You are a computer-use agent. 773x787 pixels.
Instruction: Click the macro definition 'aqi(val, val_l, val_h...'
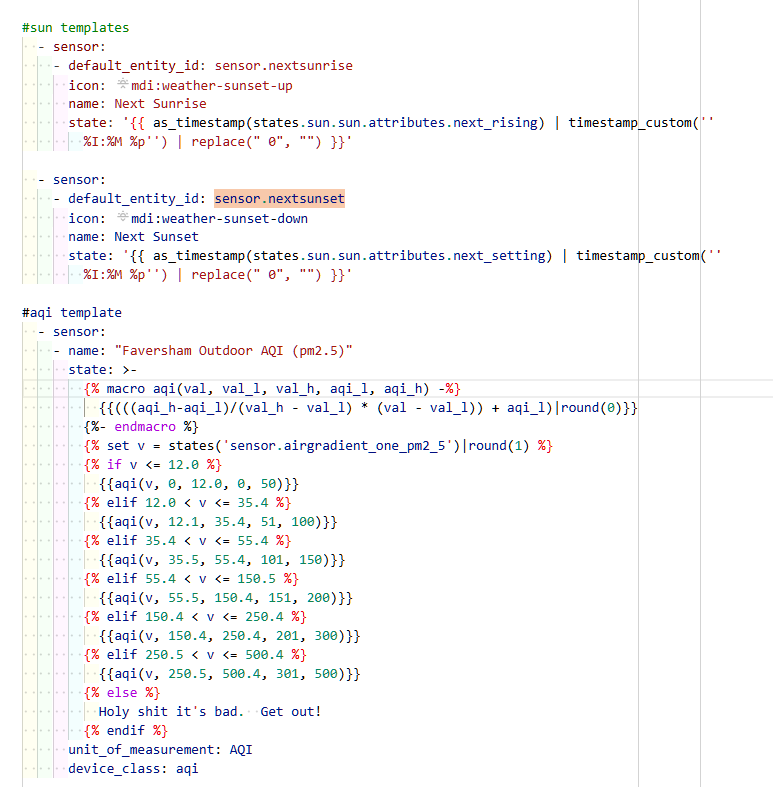click(272, 389)
